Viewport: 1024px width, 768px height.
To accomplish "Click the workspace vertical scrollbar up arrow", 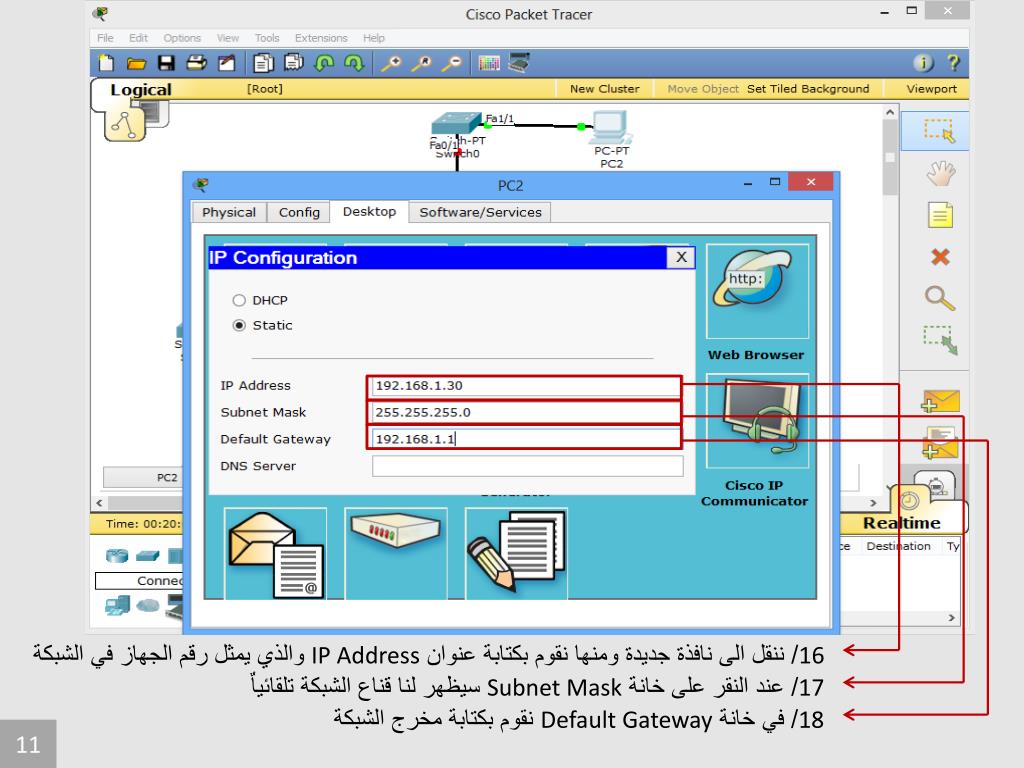I will (889, 112).
